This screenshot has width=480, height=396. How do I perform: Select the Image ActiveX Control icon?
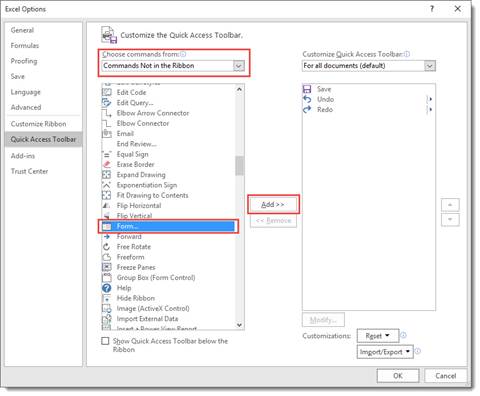(107, 309)
